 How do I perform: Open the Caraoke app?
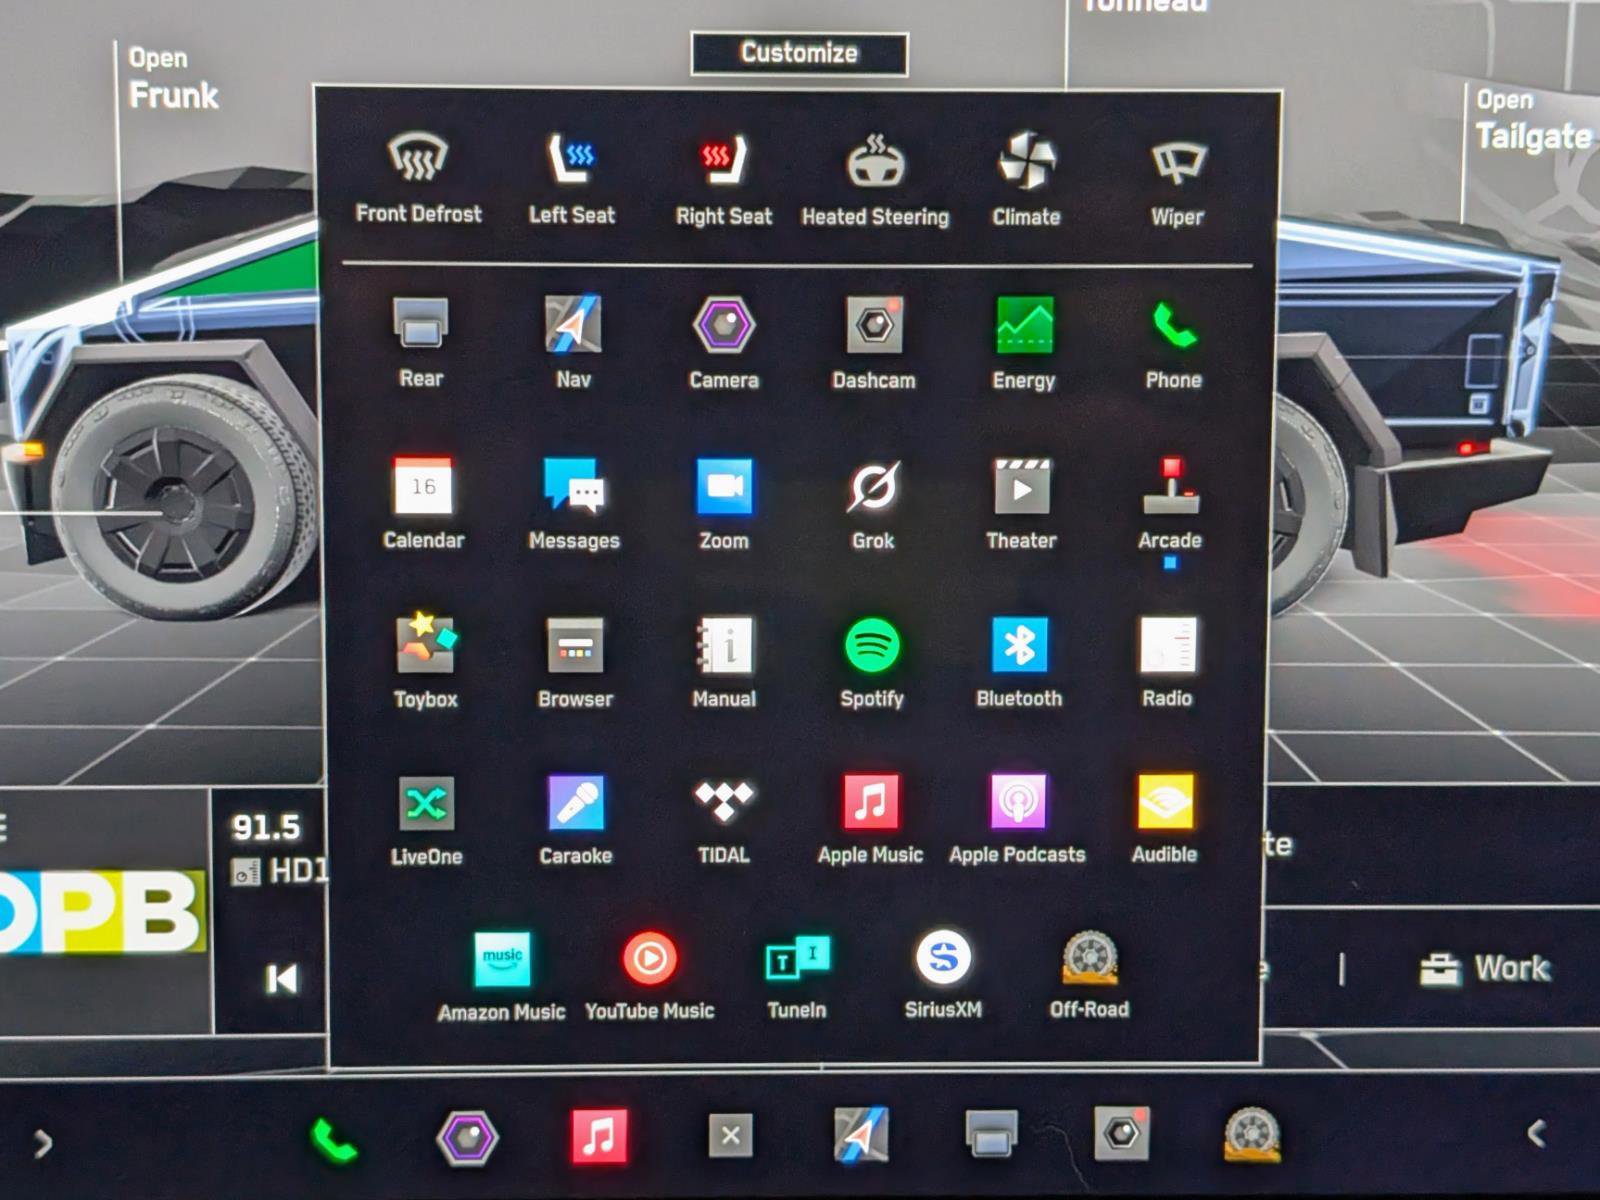tap(575, 818)
